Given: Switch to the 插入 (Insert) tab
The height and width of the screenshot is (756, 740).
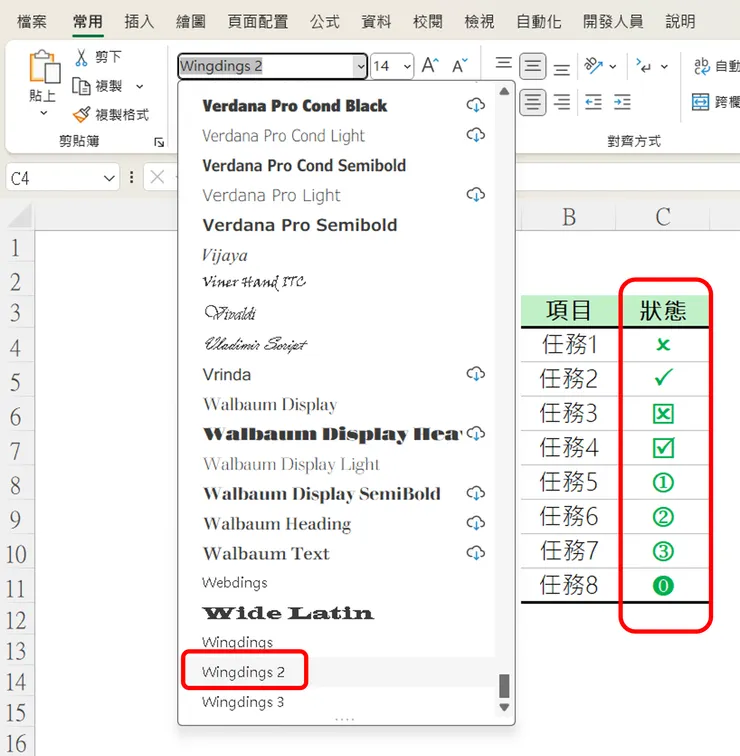Looking at the screenshot, I should pos(139,22).
